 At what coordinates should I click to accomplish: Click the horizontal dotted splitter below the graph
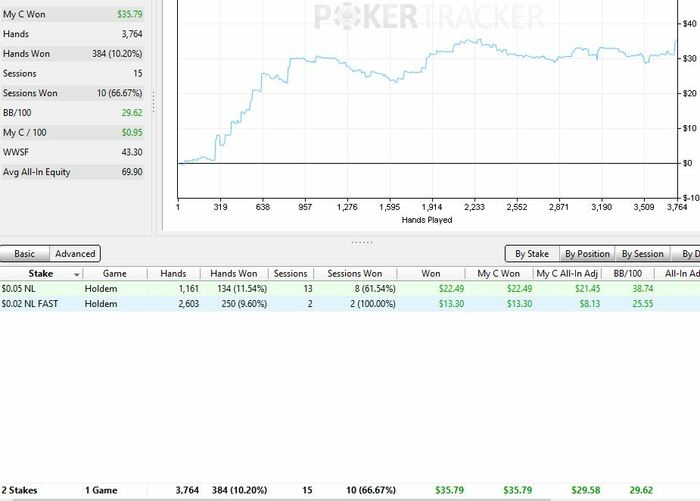point(362,242)
